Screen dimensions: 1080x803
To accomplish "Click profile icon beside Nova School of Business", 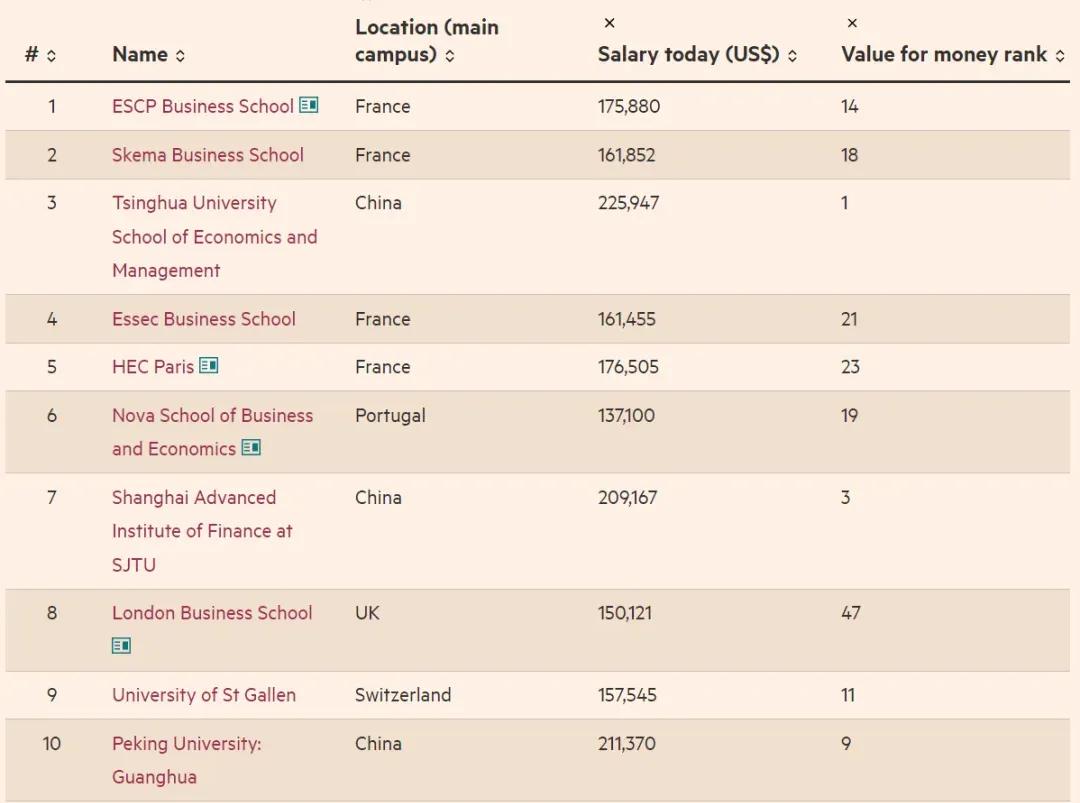I will (251, 448).
